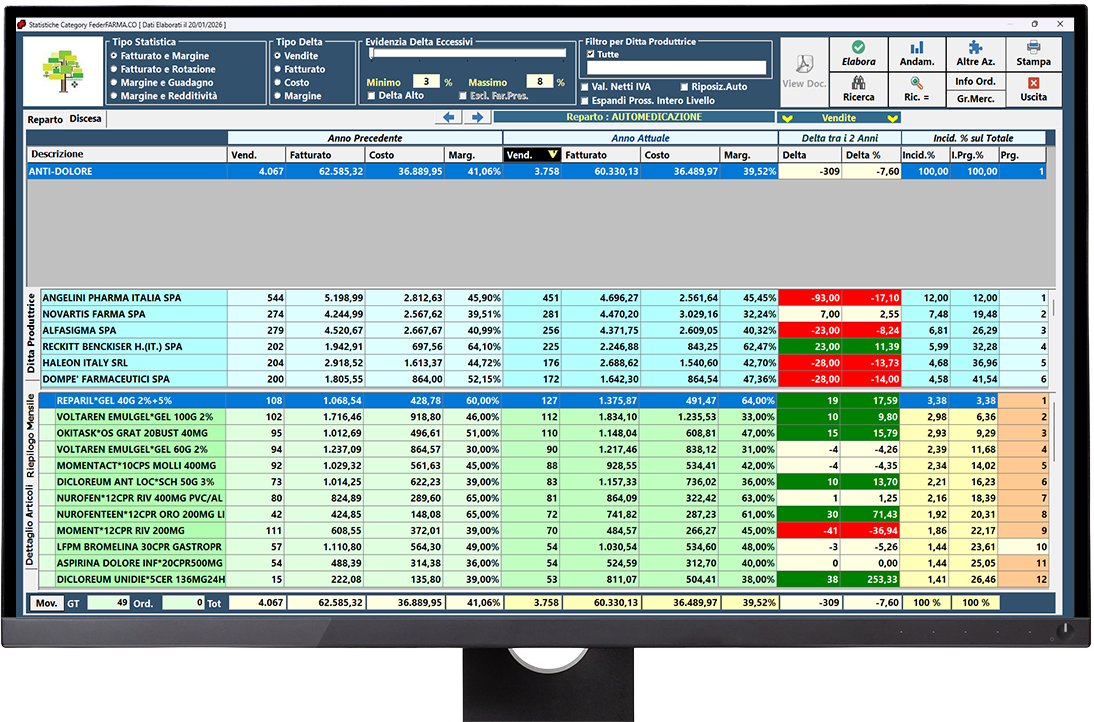Click the Ric. = magnifier button
This screenshot has height=722, width=1094.
[917, 90]
